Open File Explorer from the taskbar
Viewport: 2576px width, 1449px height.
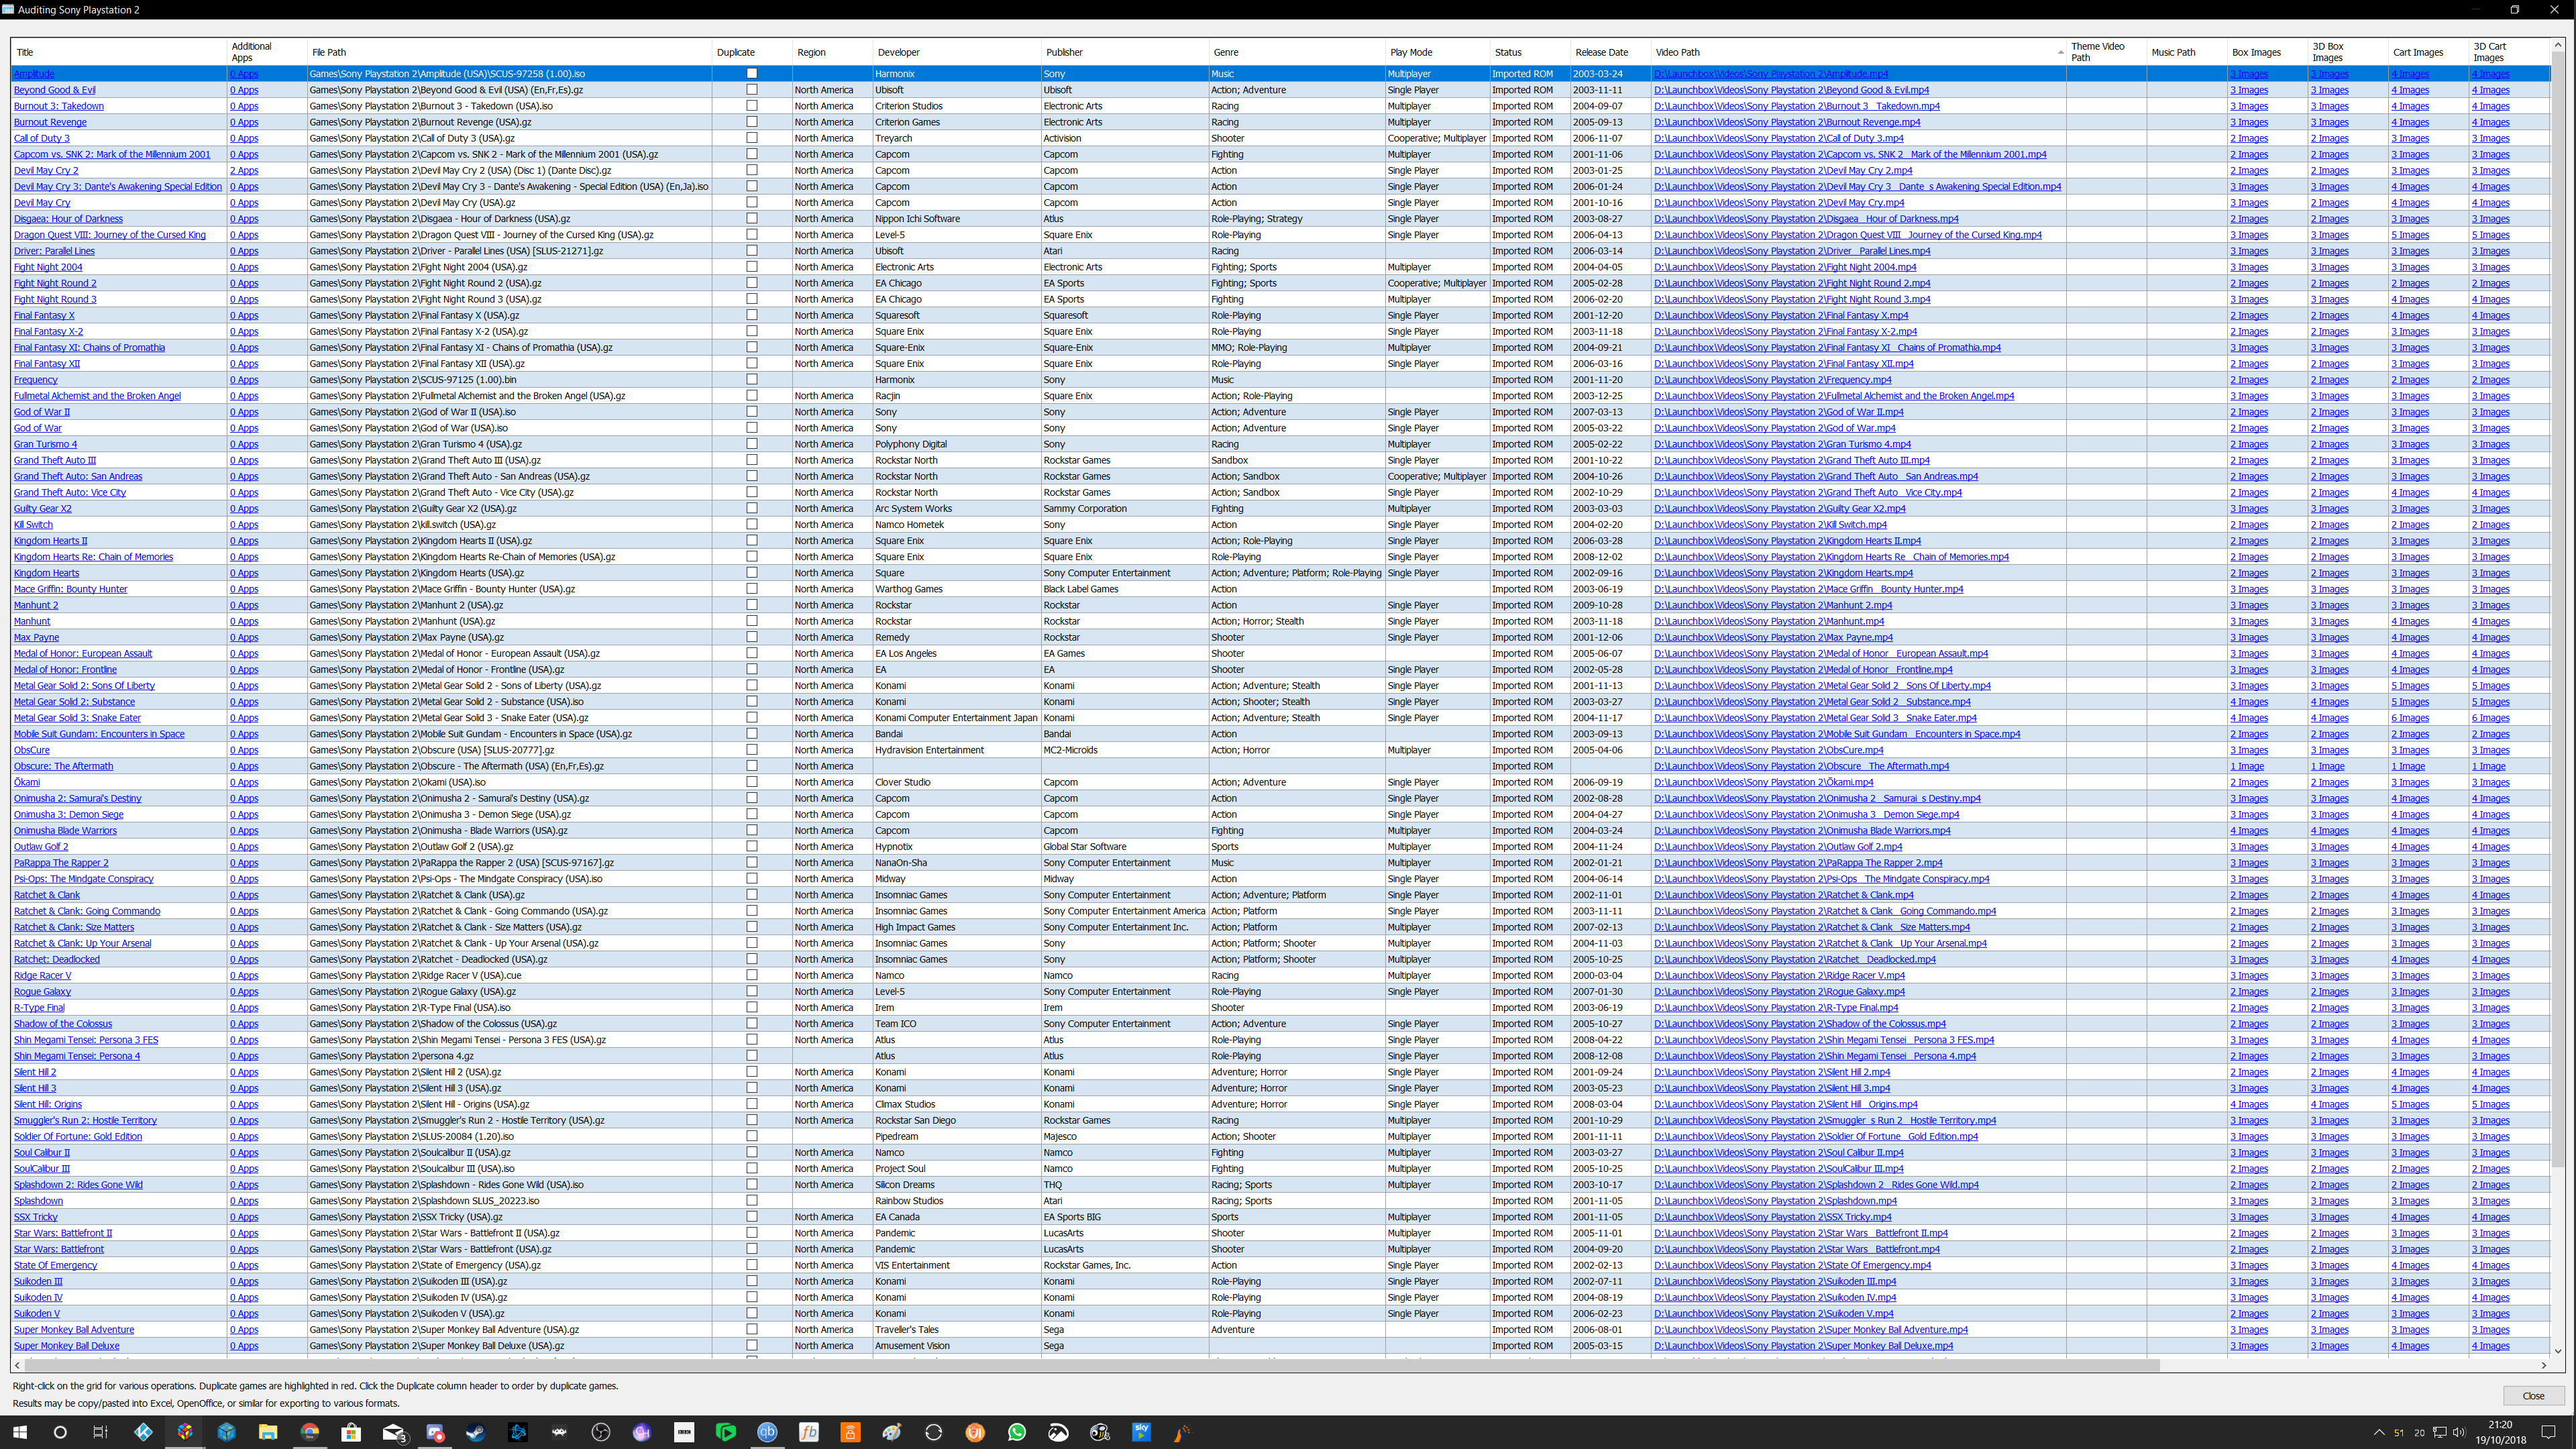(268, 1432)
